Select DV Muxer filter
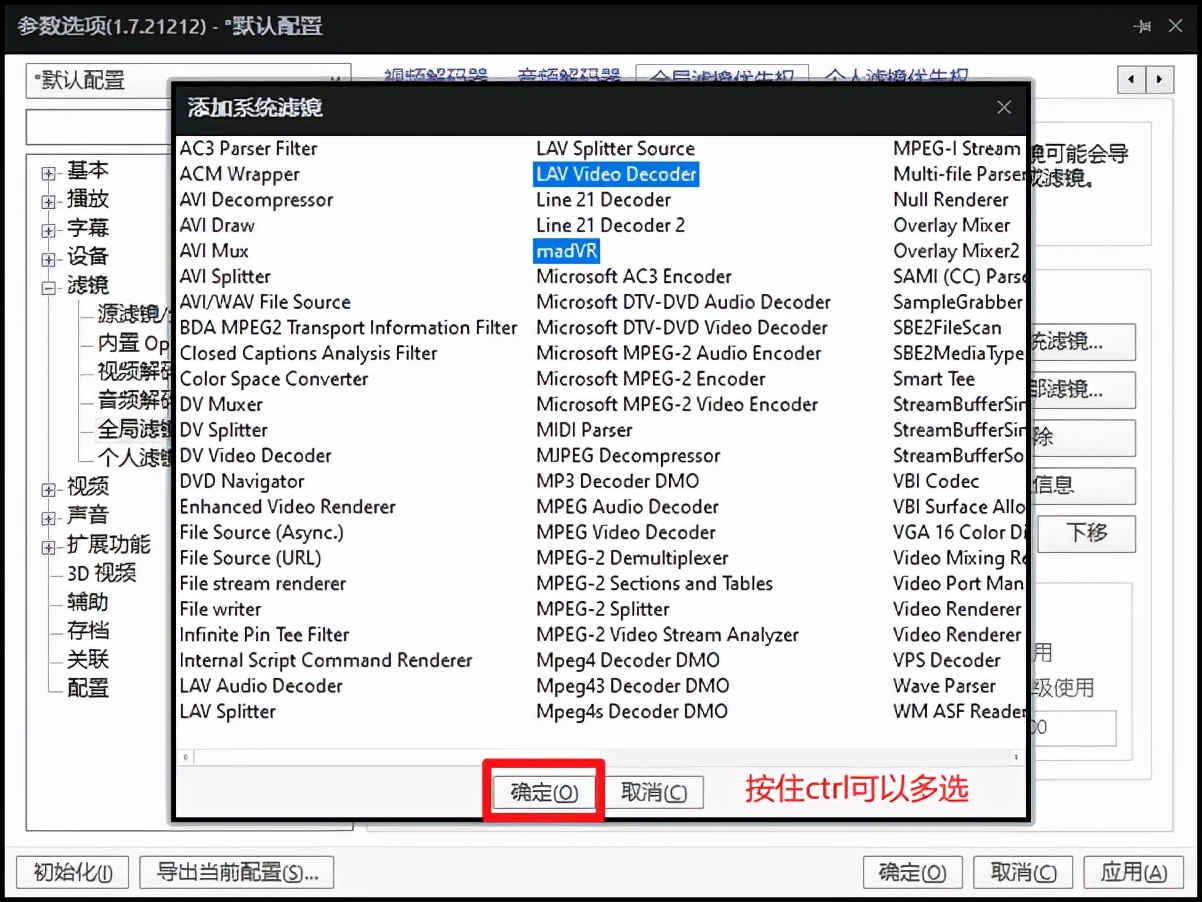The width and height of the screenshot is (1202, 902). point(221,404)
